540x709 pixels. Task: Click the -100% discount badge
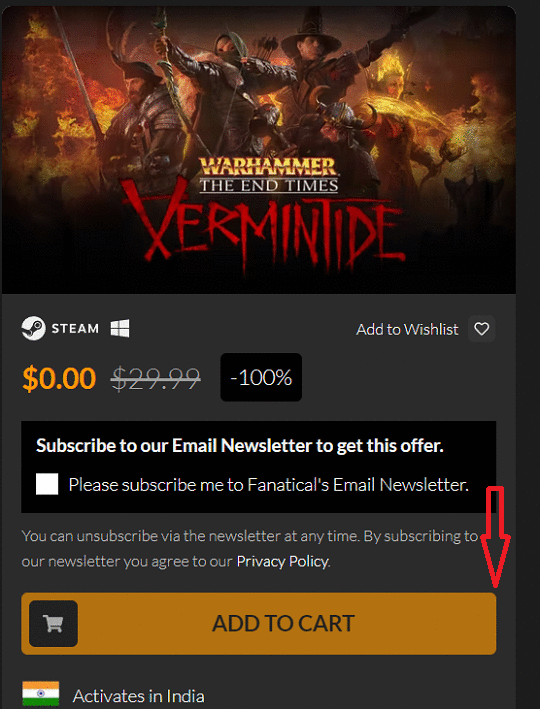click(261, 377)
